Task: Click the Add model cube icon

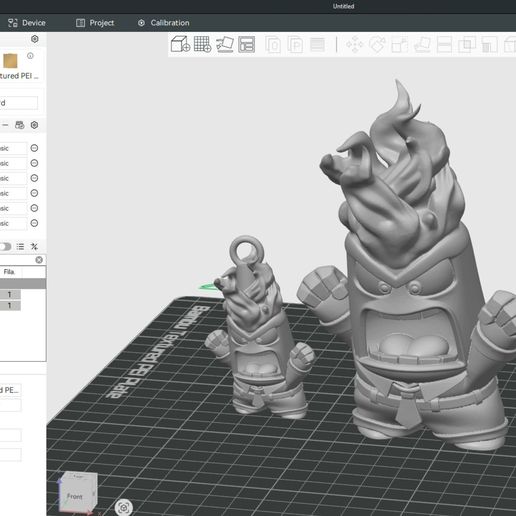Action: (x=180, y=44)
